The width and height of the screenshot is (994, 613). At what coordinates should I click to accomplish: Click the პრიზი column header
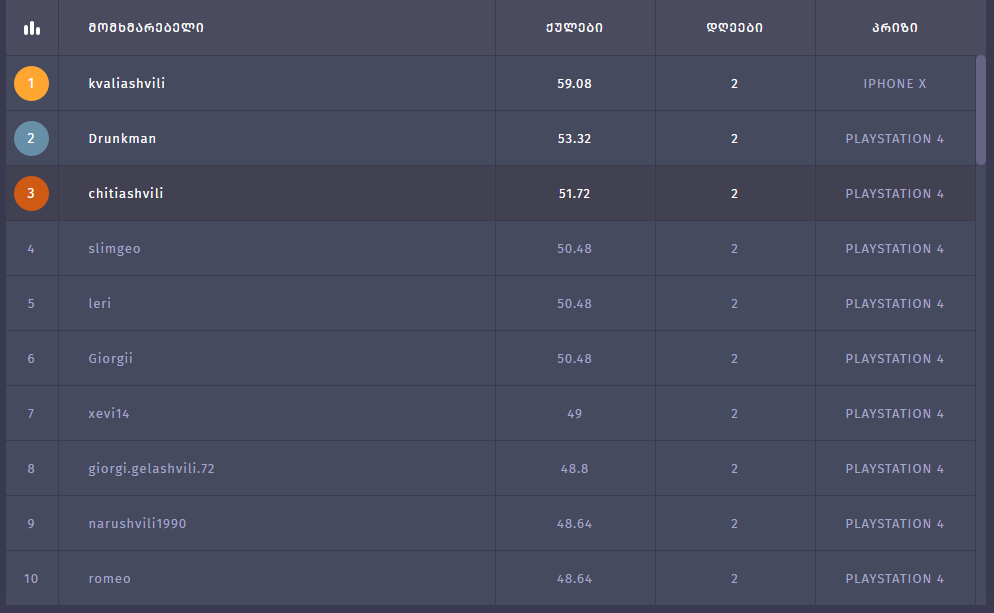(895, 28)
